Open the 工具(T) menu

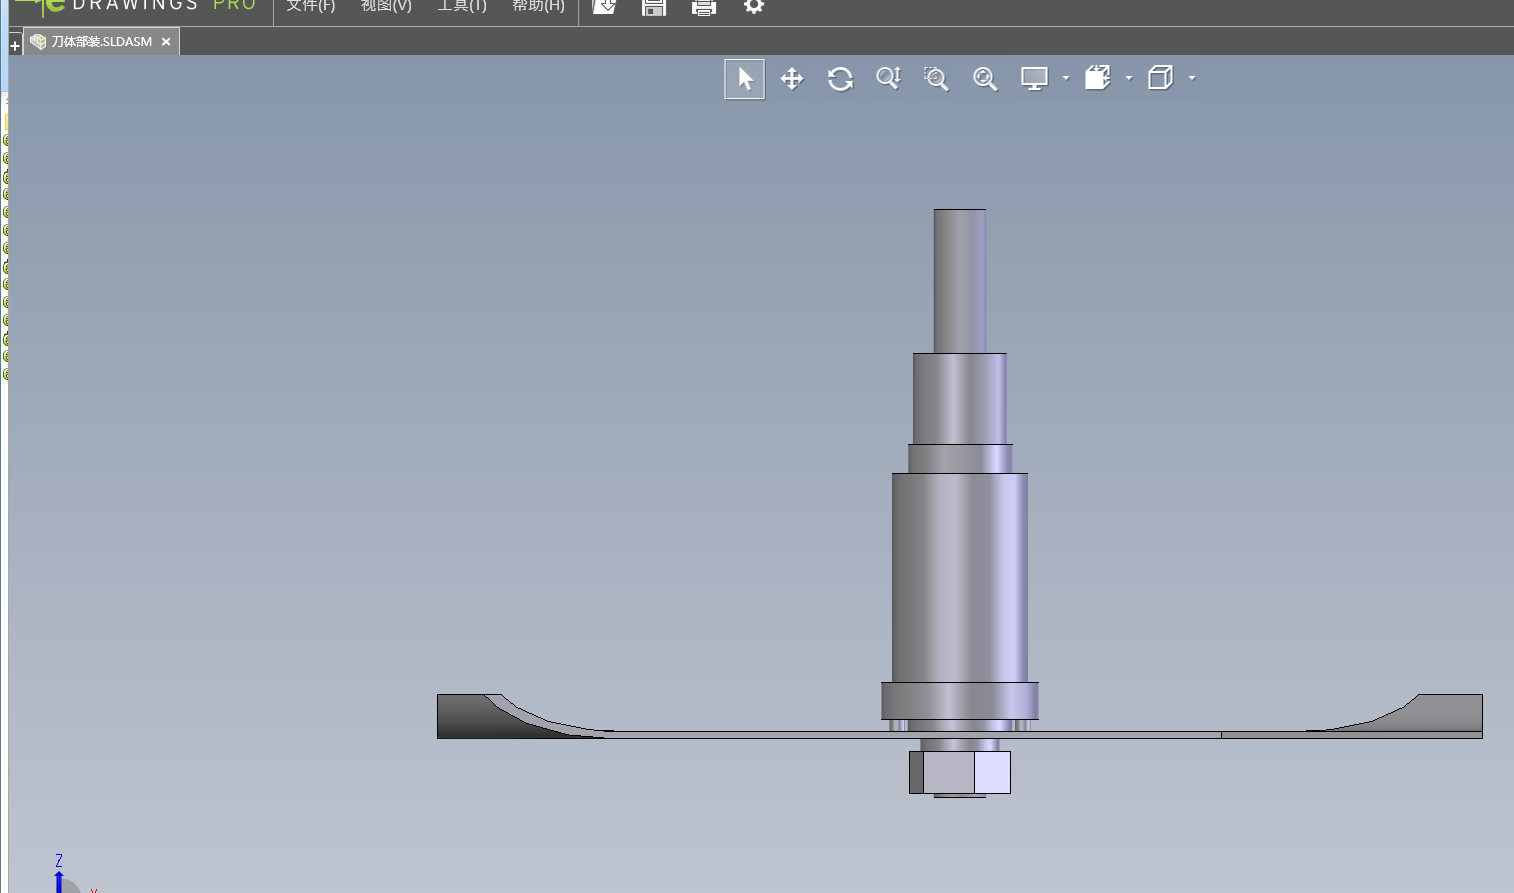point(462,6)
